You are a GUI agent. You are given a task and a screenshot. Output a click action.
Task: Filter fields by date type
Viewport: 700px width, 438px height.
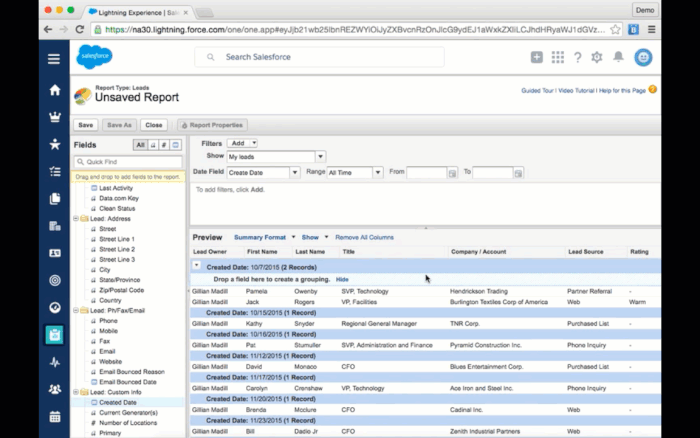175,145
